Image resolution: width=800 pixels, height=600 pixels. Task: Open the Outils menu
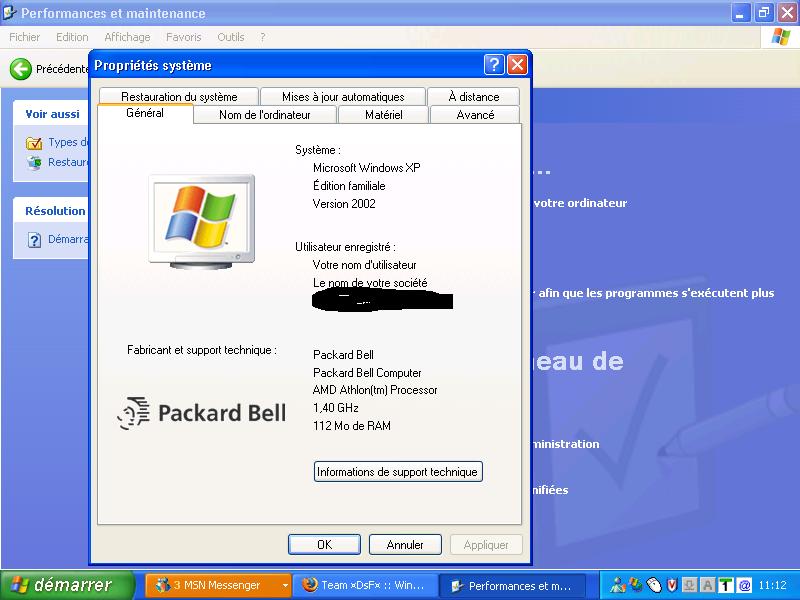231,37
